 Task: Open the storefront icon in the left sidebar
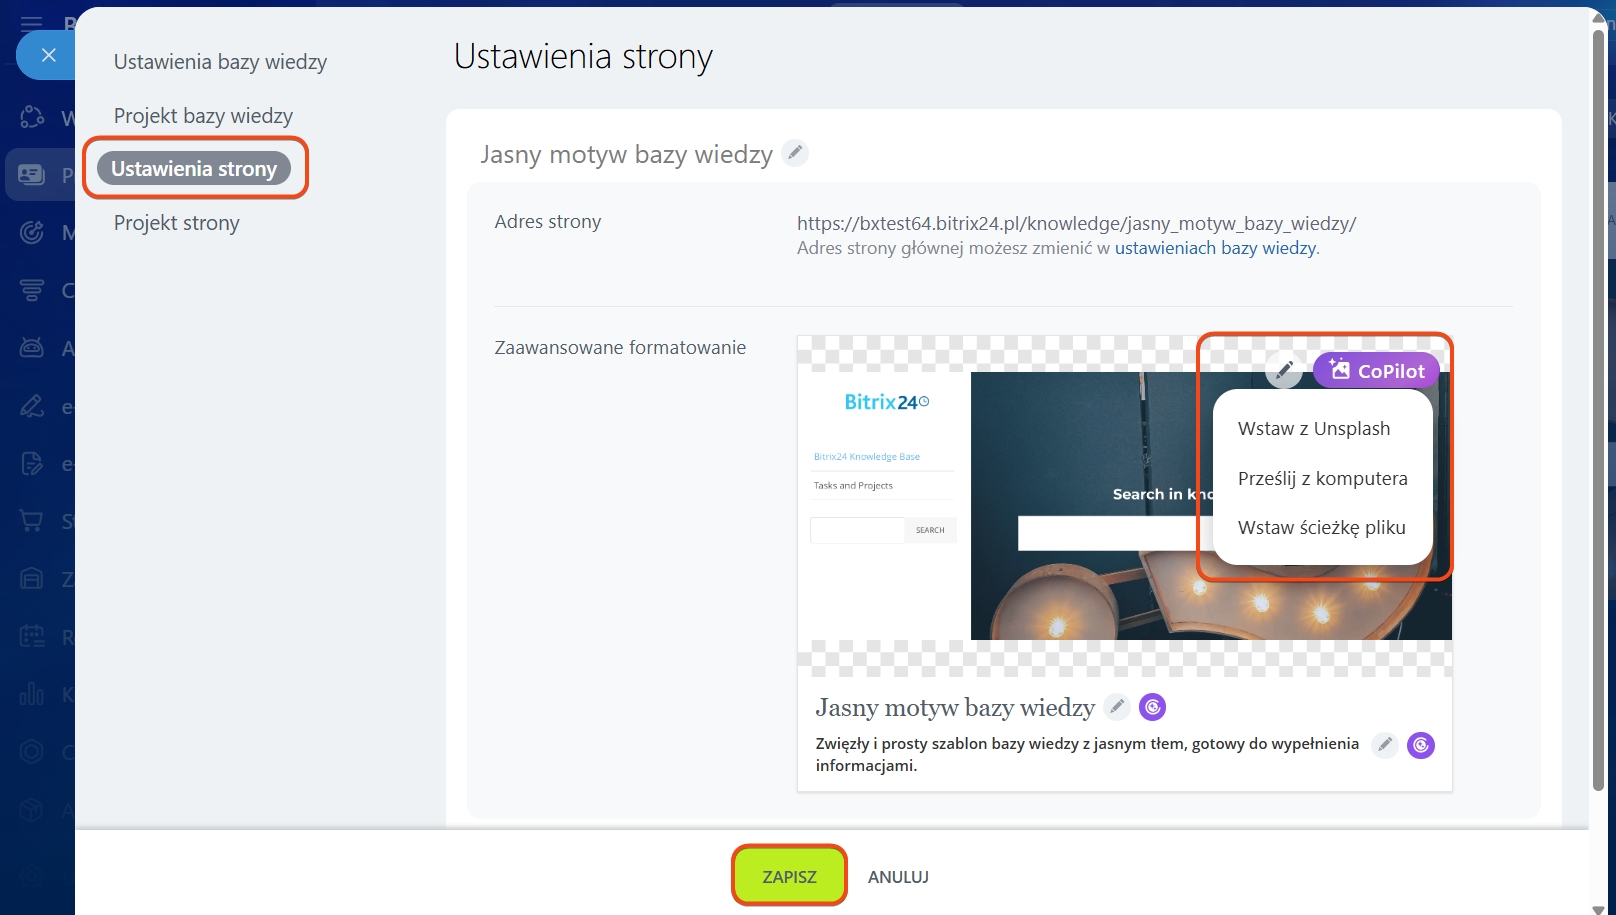coord(32,579)
